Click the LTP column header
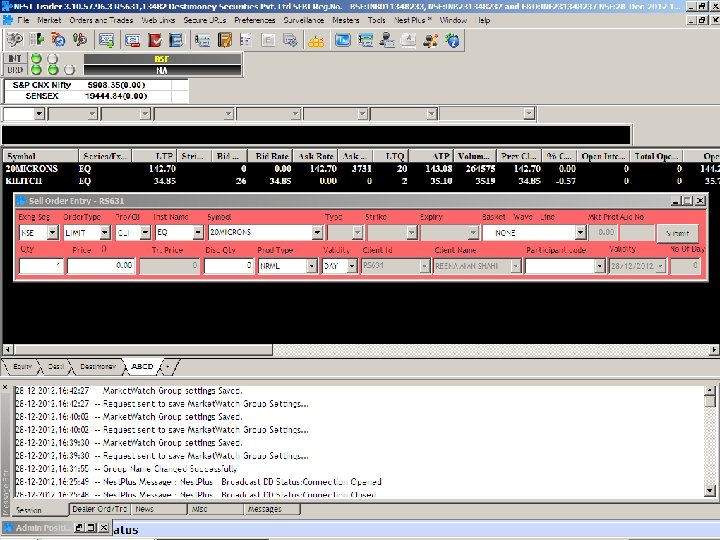 pos(155,156)
